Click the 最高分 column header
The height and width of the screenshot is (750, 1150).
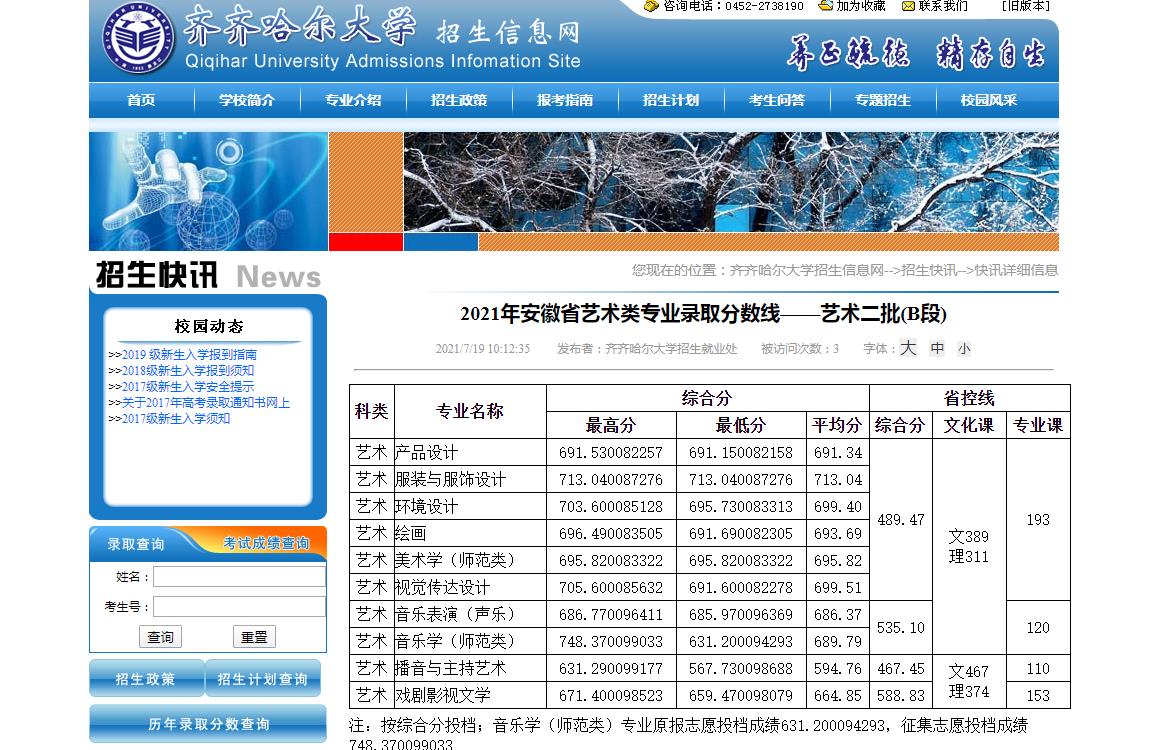[x=610, y=425]
